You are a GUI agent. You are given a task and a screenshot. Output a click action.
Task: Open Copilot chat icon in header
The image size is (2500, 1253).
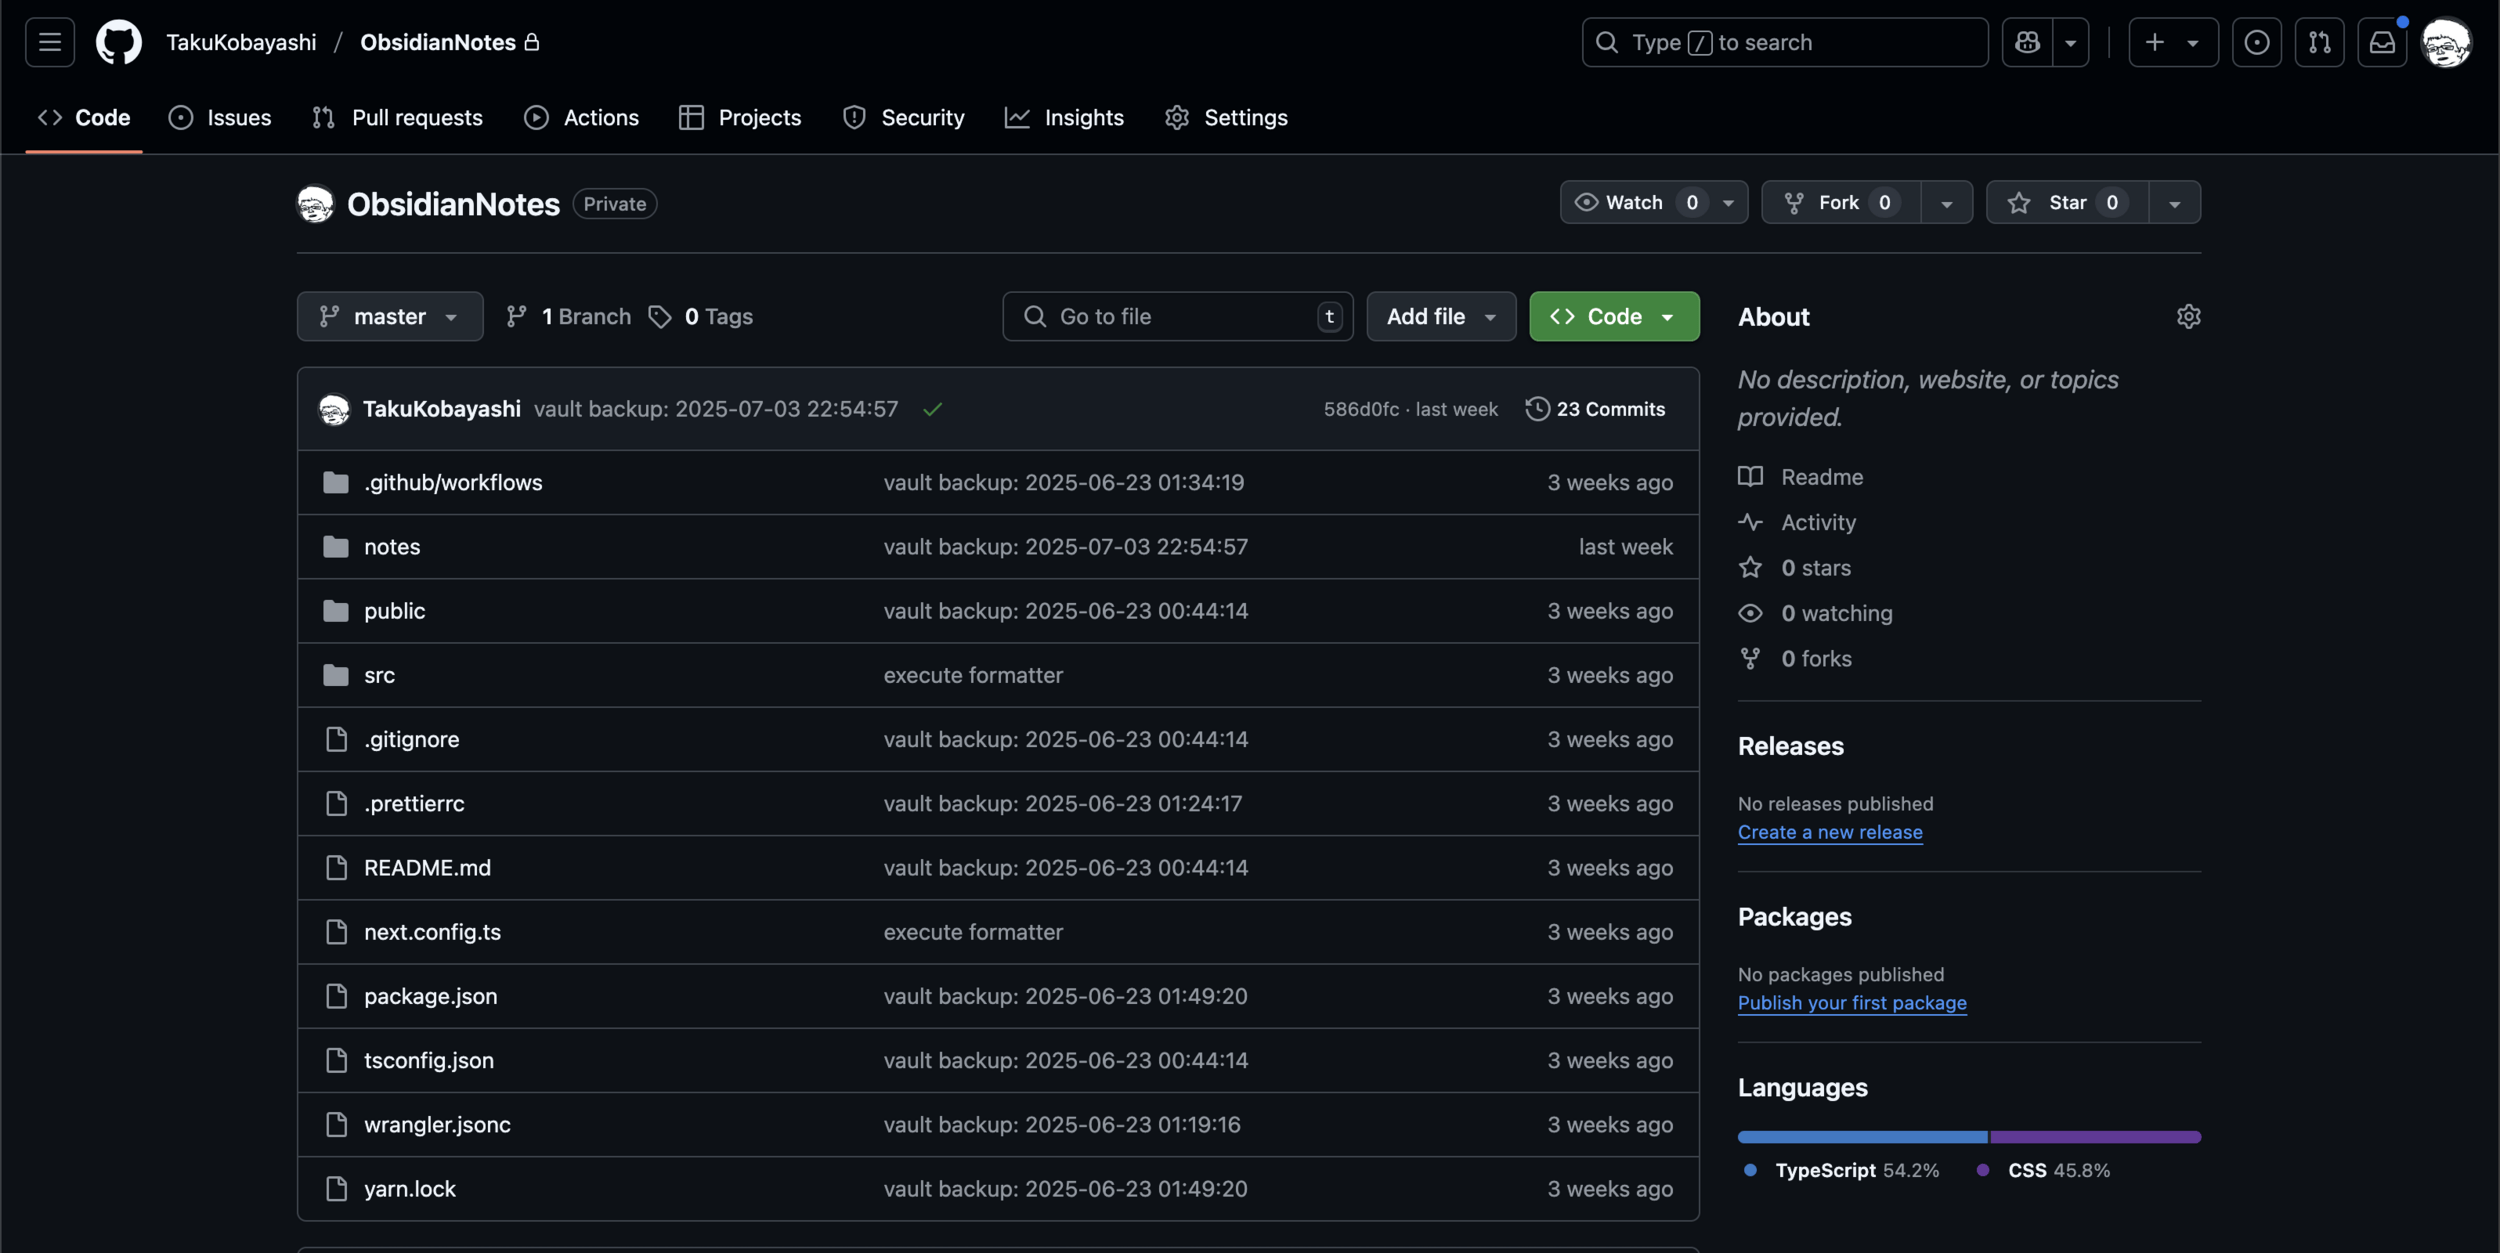(x=2027, y=42)
